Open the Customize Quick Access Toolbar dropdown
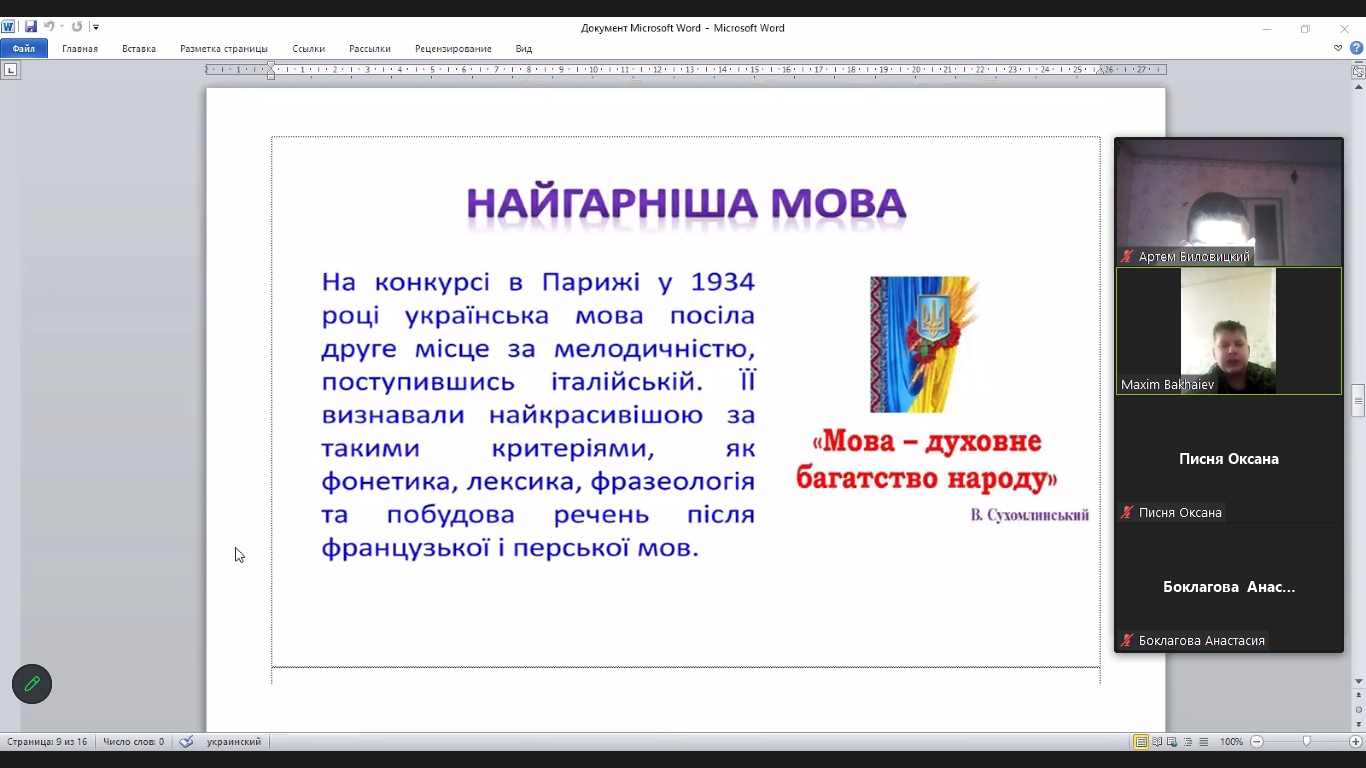 click(x=96, y=27)
